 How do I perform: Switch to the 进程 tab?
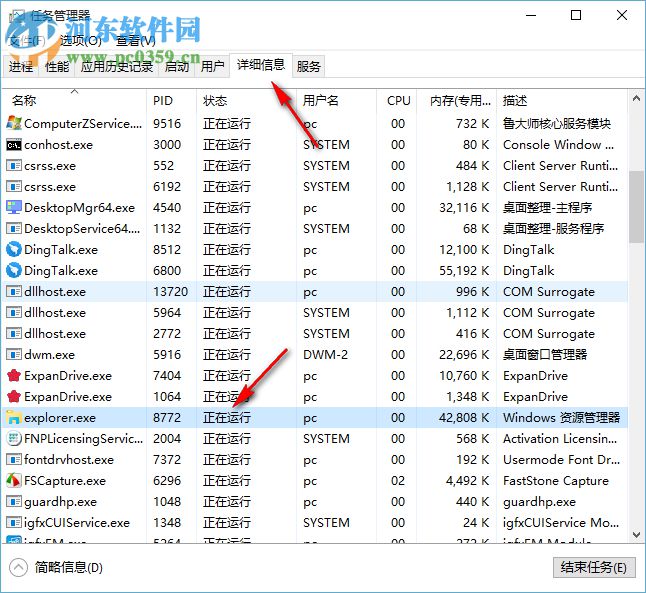pos(21,66)
